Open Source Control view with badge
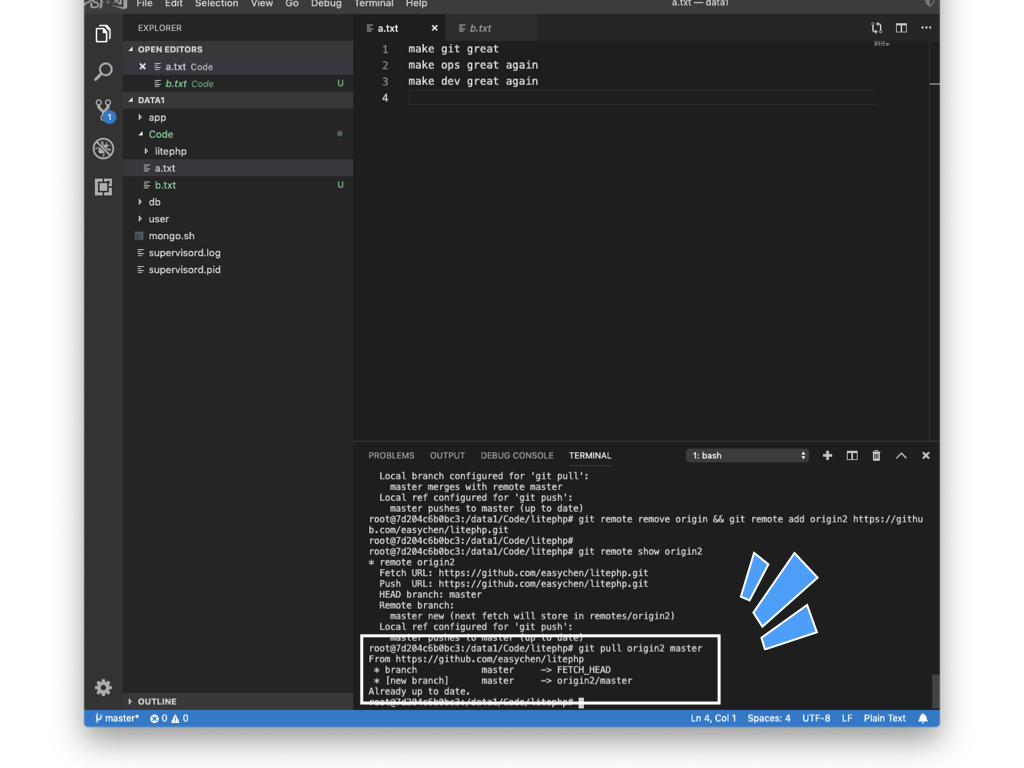This screenshot has width=1024, height=768. point(103,109)
